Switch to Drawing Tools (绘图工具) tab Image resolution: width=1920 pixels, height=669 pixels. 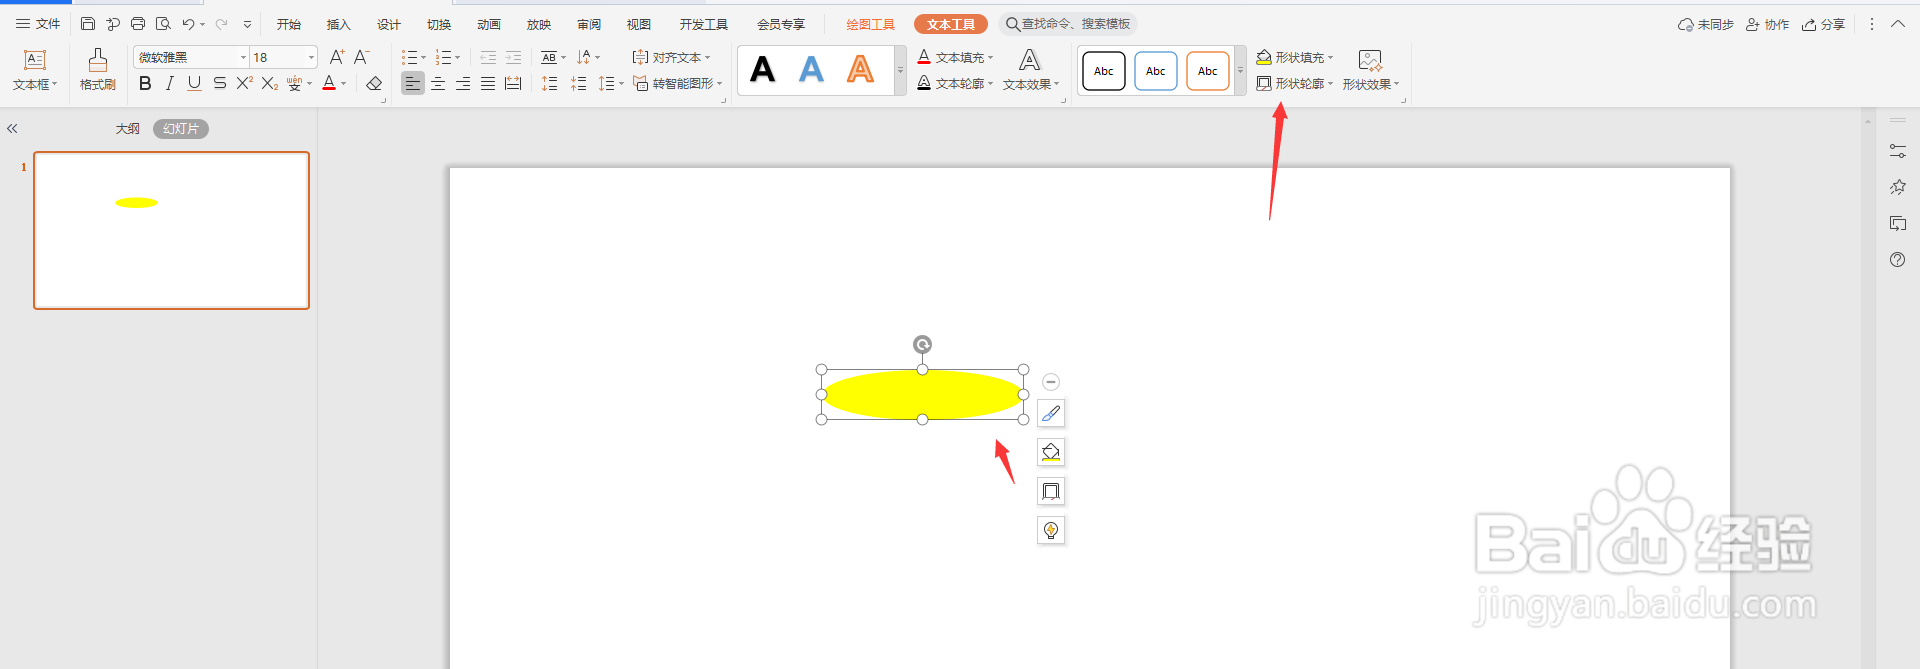click(x=871, y=24)
